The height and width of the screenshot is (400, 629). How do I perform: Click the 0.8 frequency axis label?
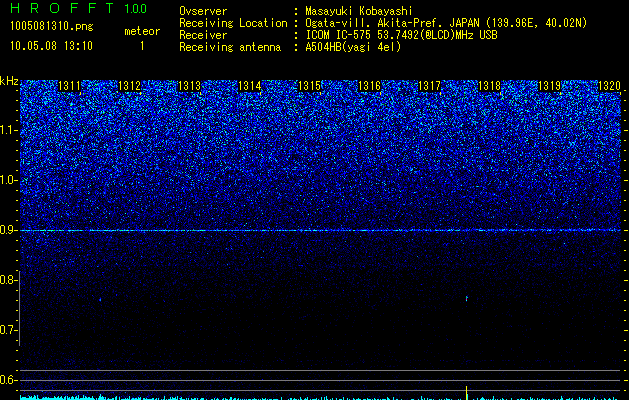pos(7,280)
